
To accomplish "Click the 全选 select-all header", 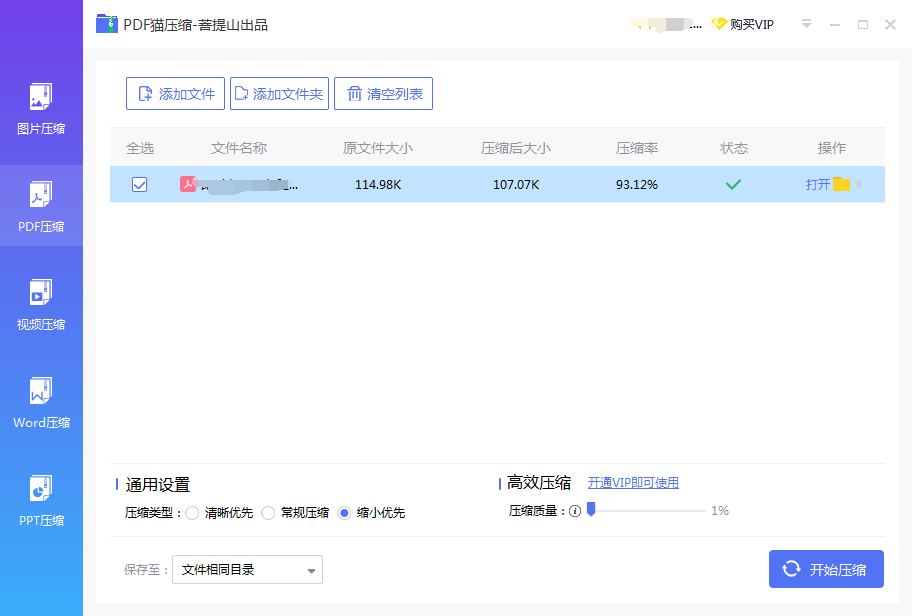I will [x=140, y=148].
